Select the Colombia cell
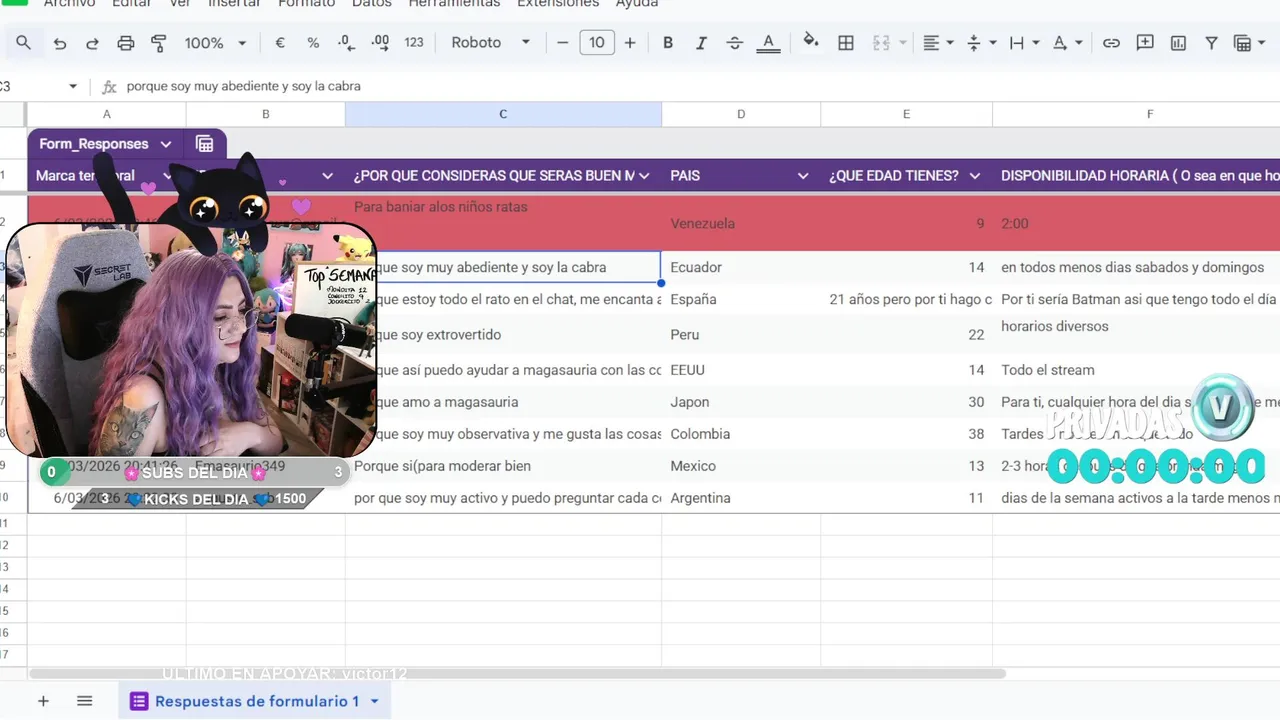The width and height of the screenshot is (1280, 720). (741, 434)
